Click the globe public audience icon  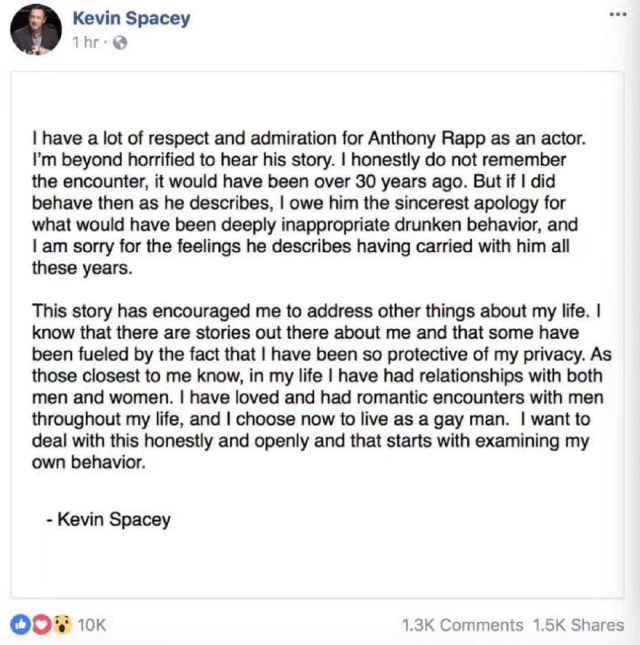[x=120, y=42]
